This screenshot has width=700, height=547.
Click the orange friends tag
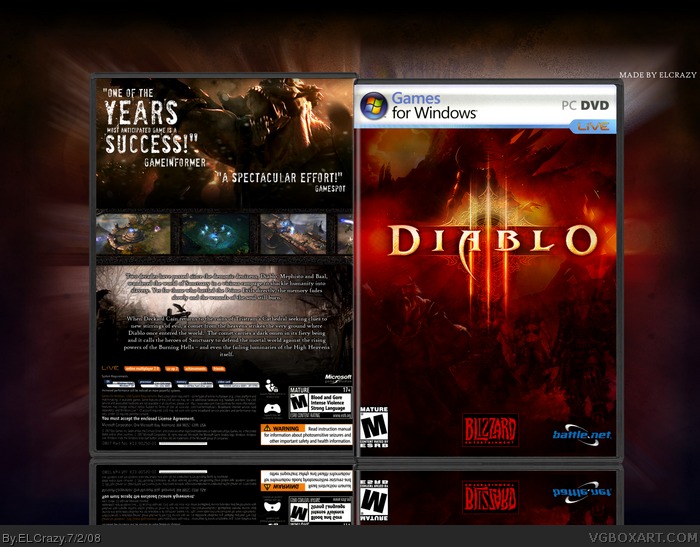[x=218, y=368]
